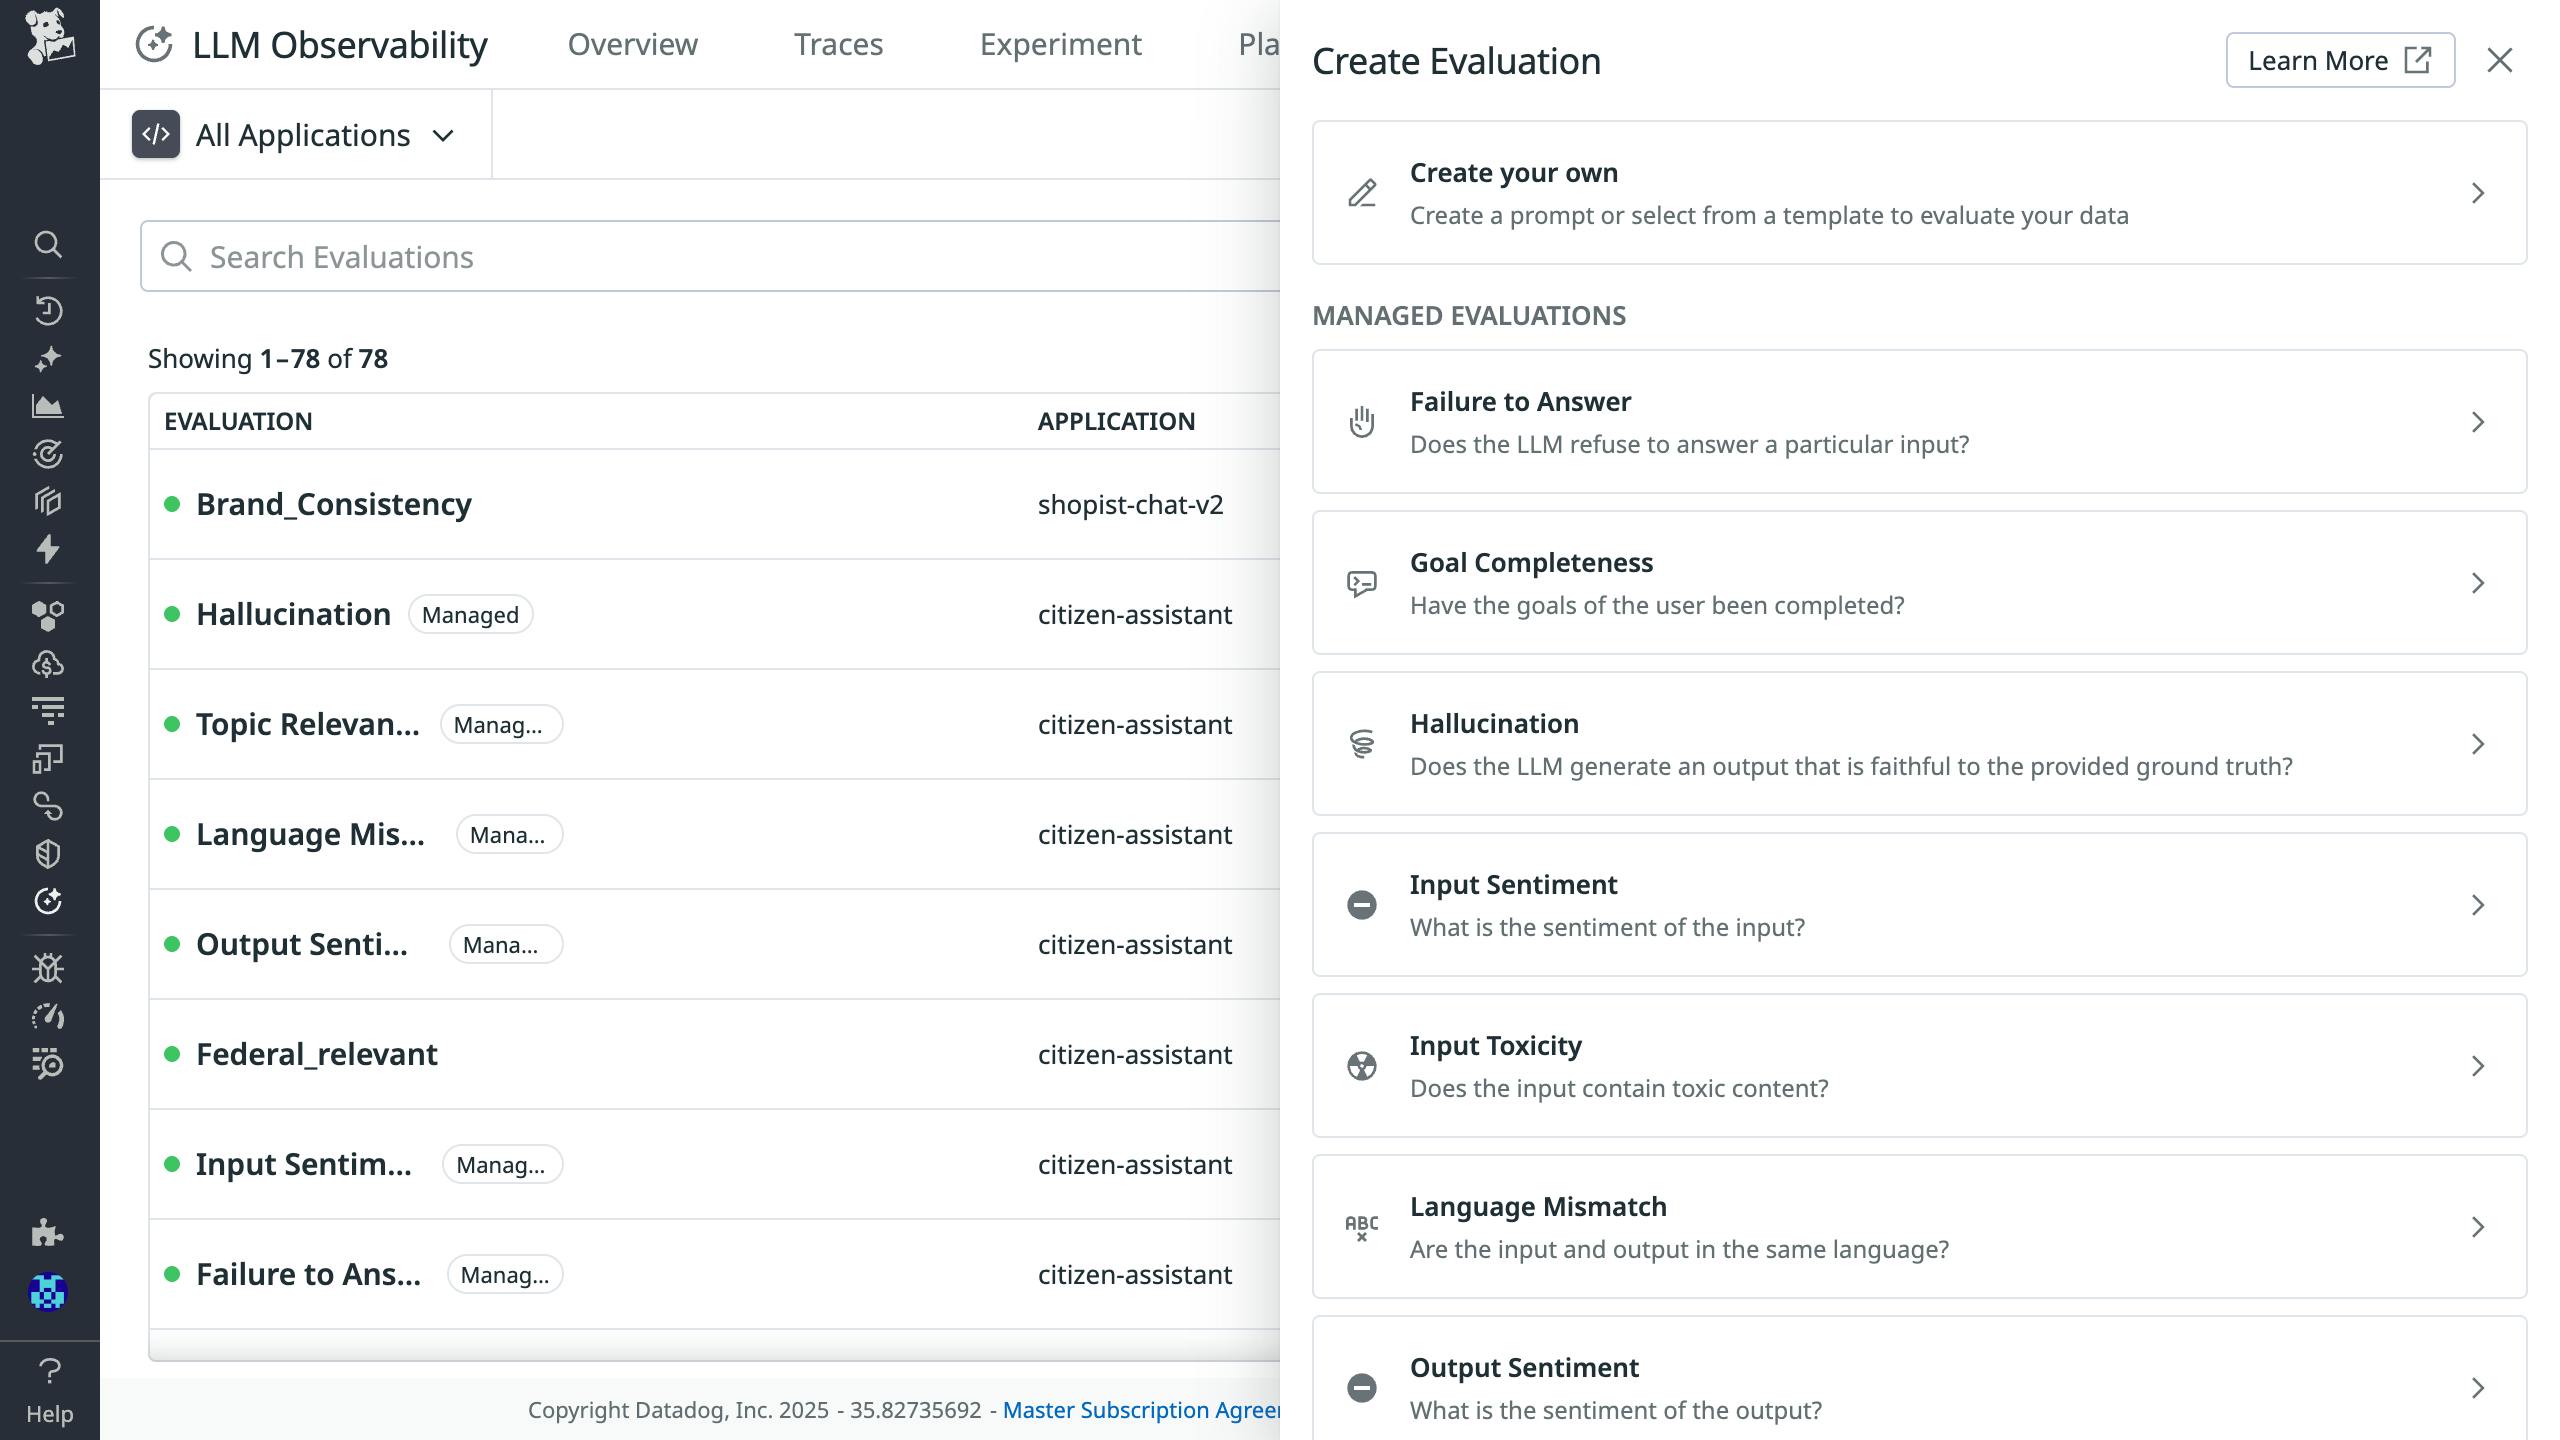2560x1440 pixels.
Task: Click the Learn More button
Action: [2339, 60]
